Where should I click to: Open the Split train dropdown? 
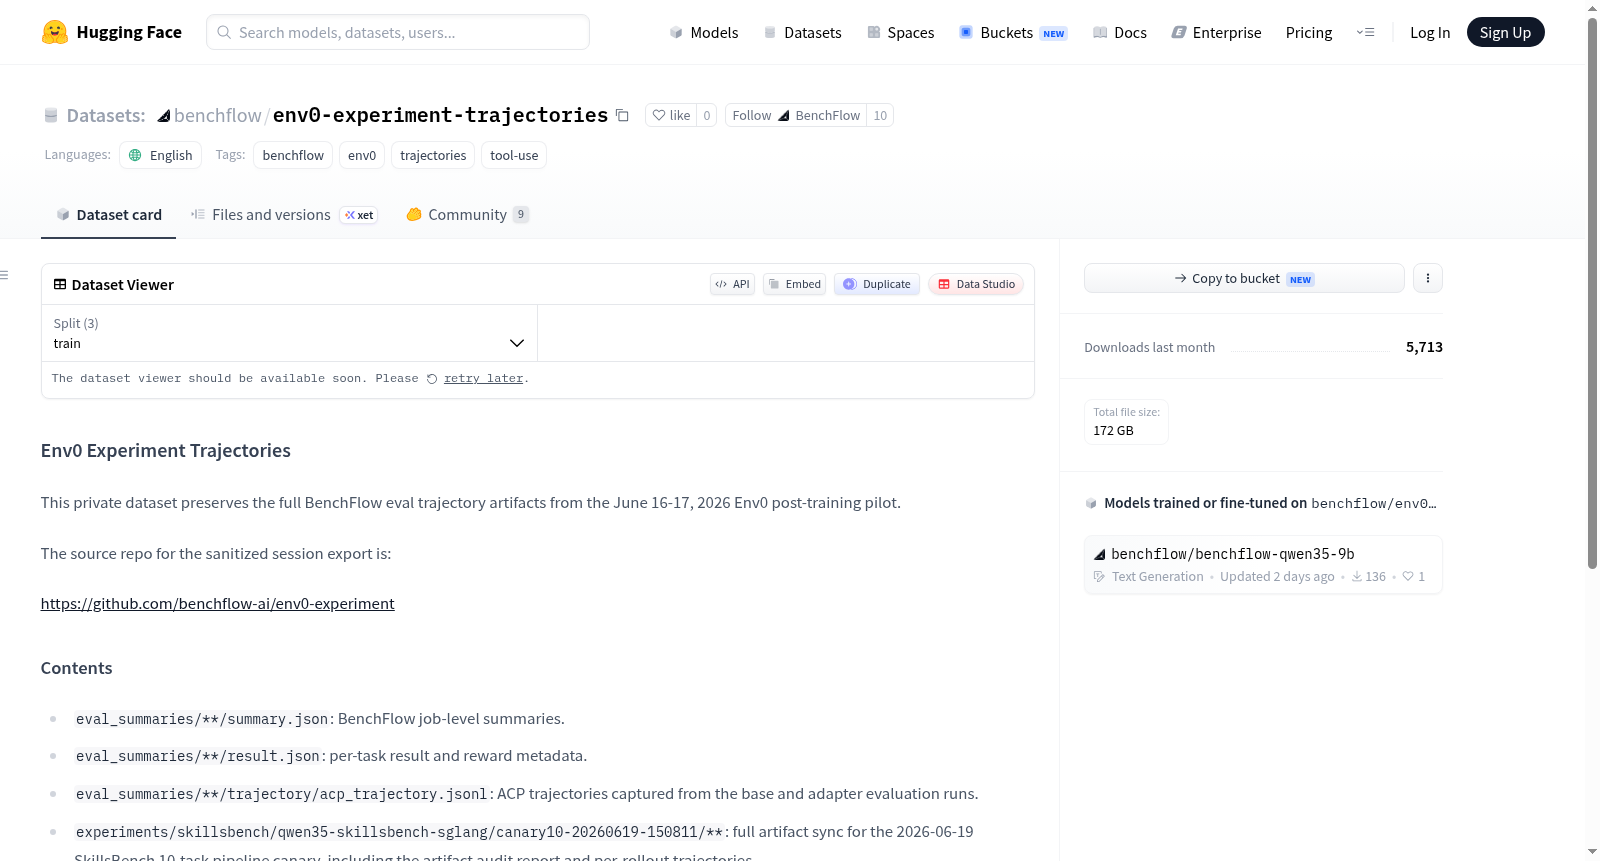(x=289, y=333)
